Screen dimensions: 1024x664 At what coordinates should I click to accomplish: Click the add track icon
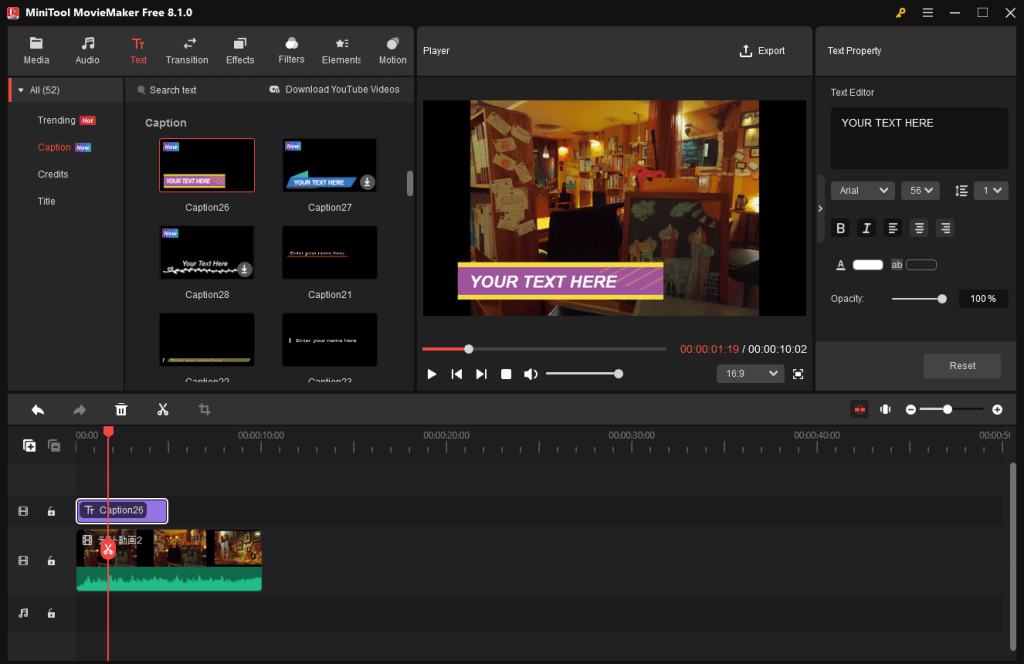[x=29, y=446]
